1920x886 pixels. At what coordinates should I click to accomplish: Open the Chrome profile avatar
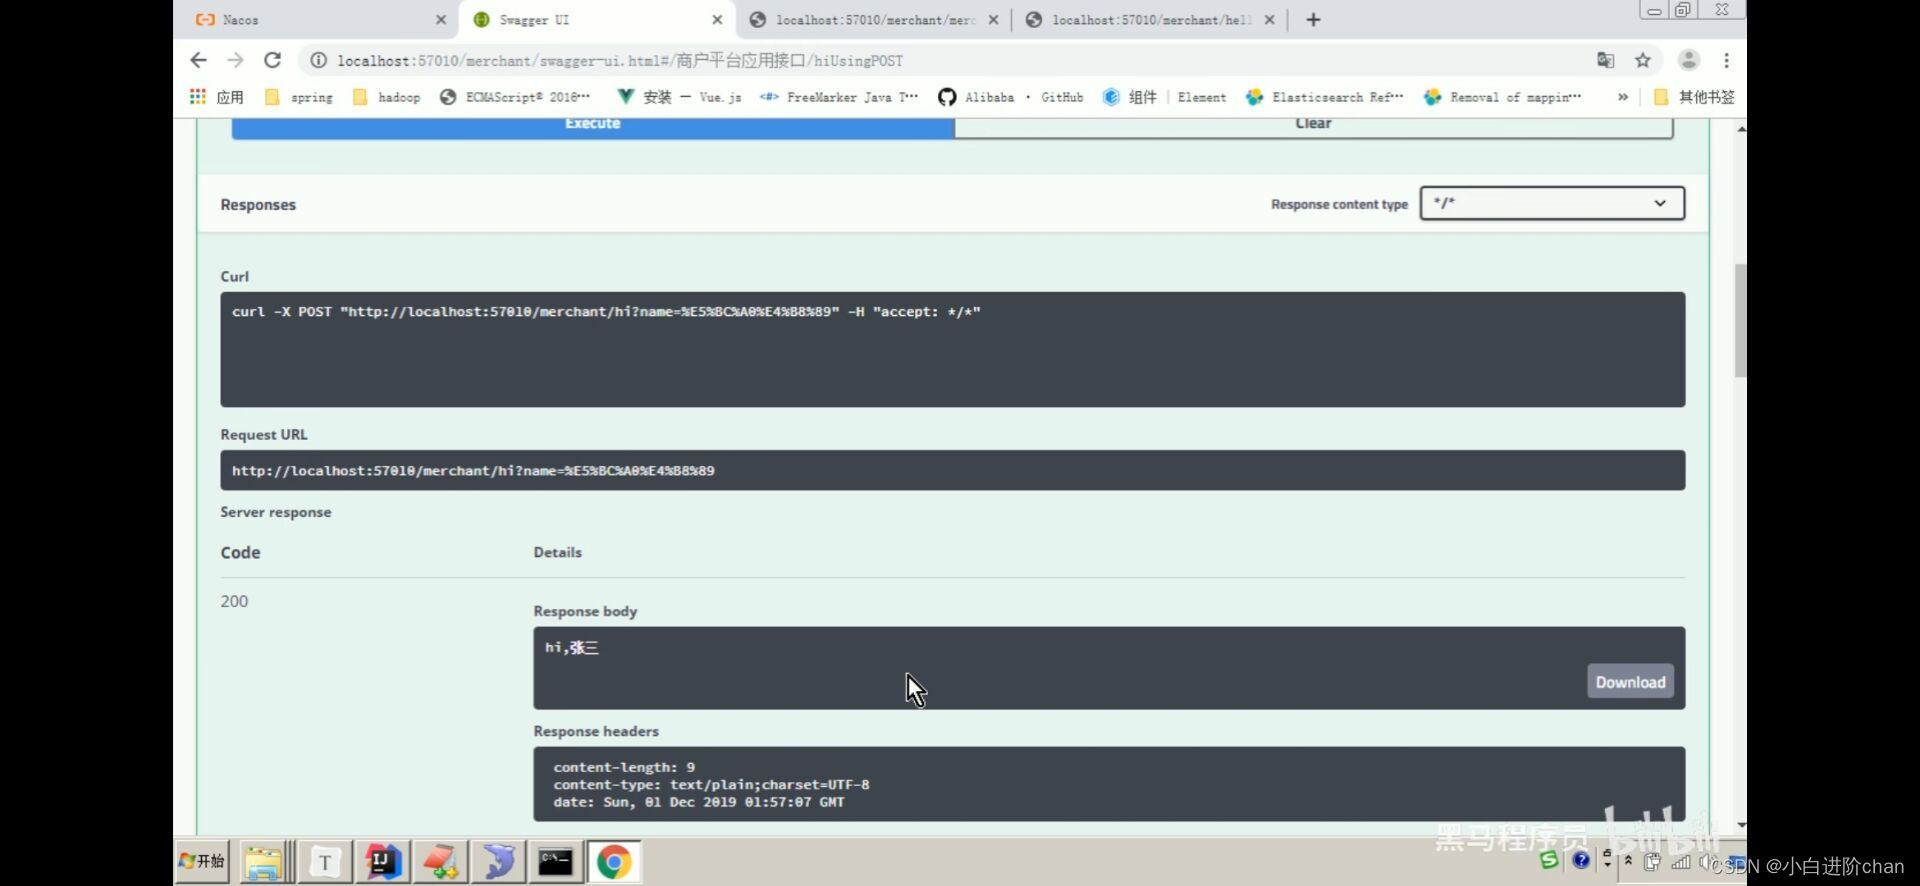tap(1689, 60)
